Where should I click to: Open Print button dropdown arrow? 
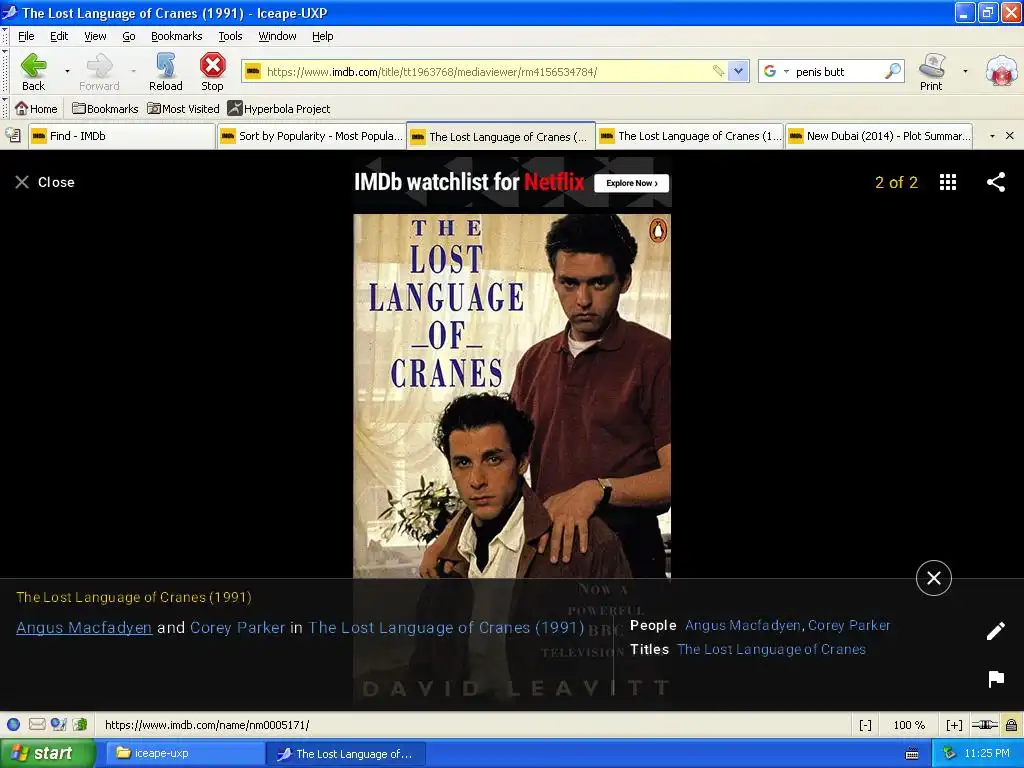click(x=965, y=71)
